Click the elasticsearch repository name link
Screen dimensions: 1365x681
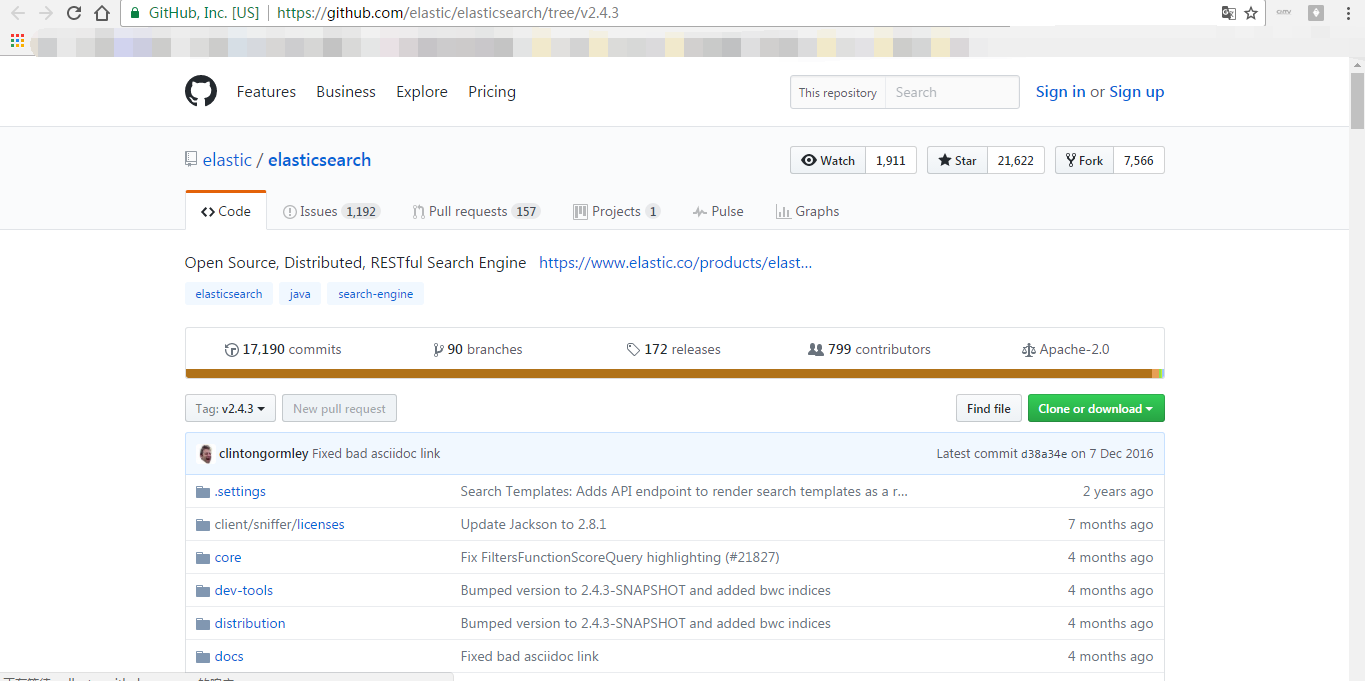pos(319,160)
